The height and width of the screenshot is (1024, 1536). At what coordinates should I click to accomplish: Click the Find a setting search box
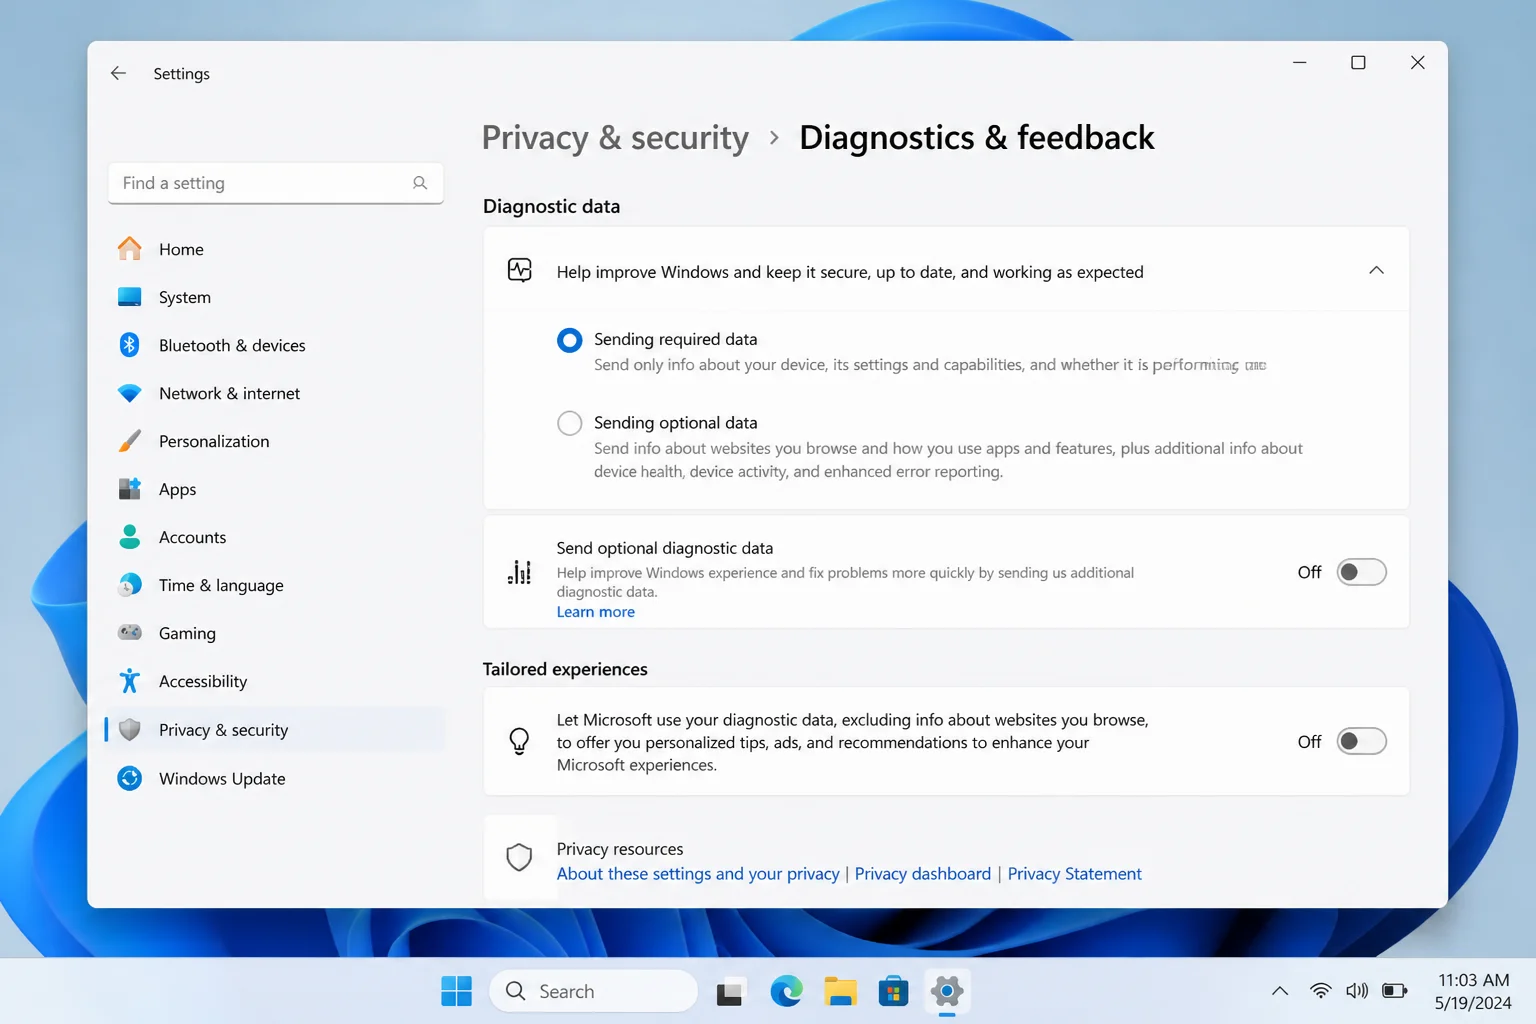(x=275, y=183)
